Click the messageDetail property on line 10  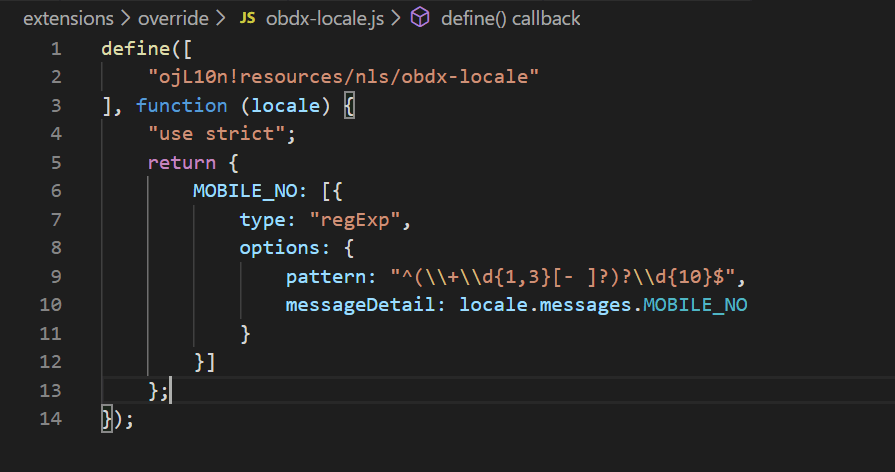tap(360, 305)
